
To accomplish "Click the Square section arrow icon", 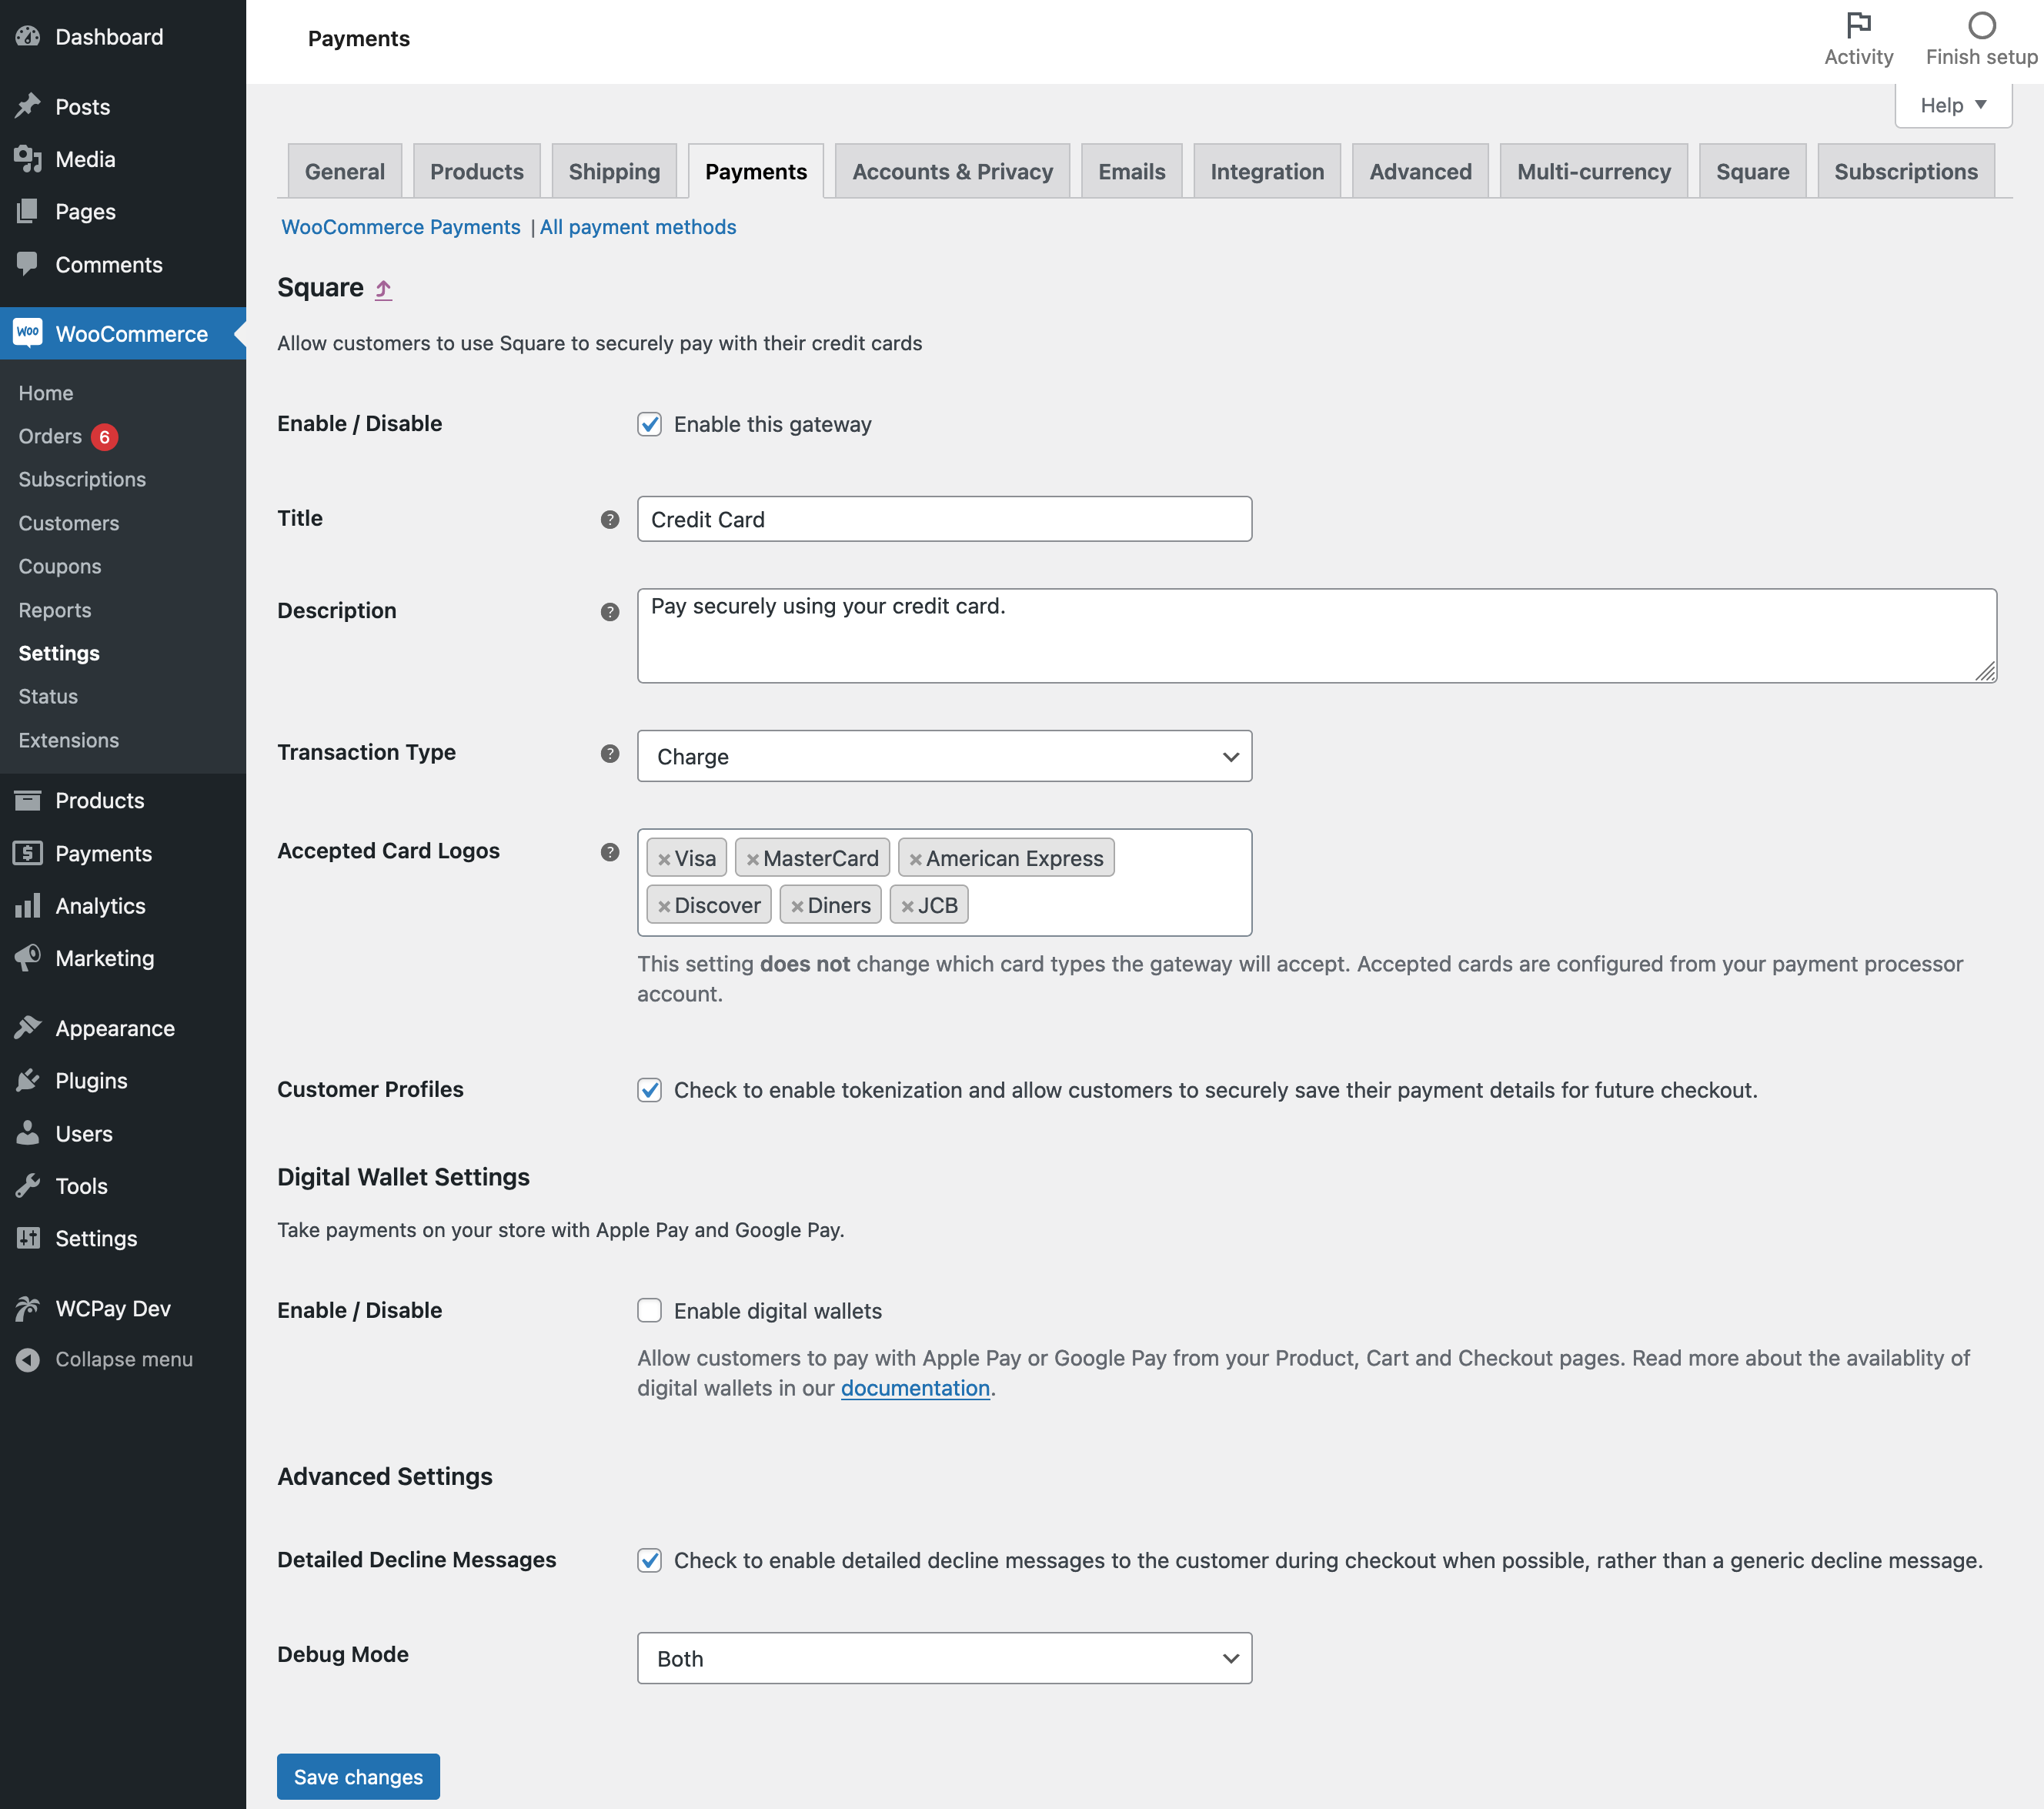I will (x=383, y=289).
